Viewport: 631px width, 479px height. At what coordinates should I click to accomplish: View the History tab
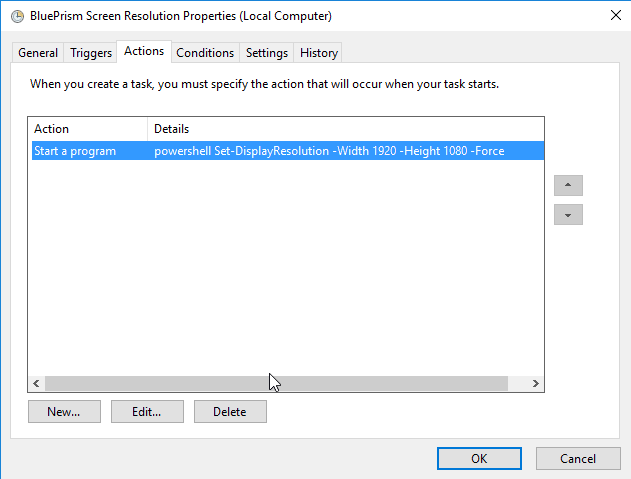pos(319,53)
